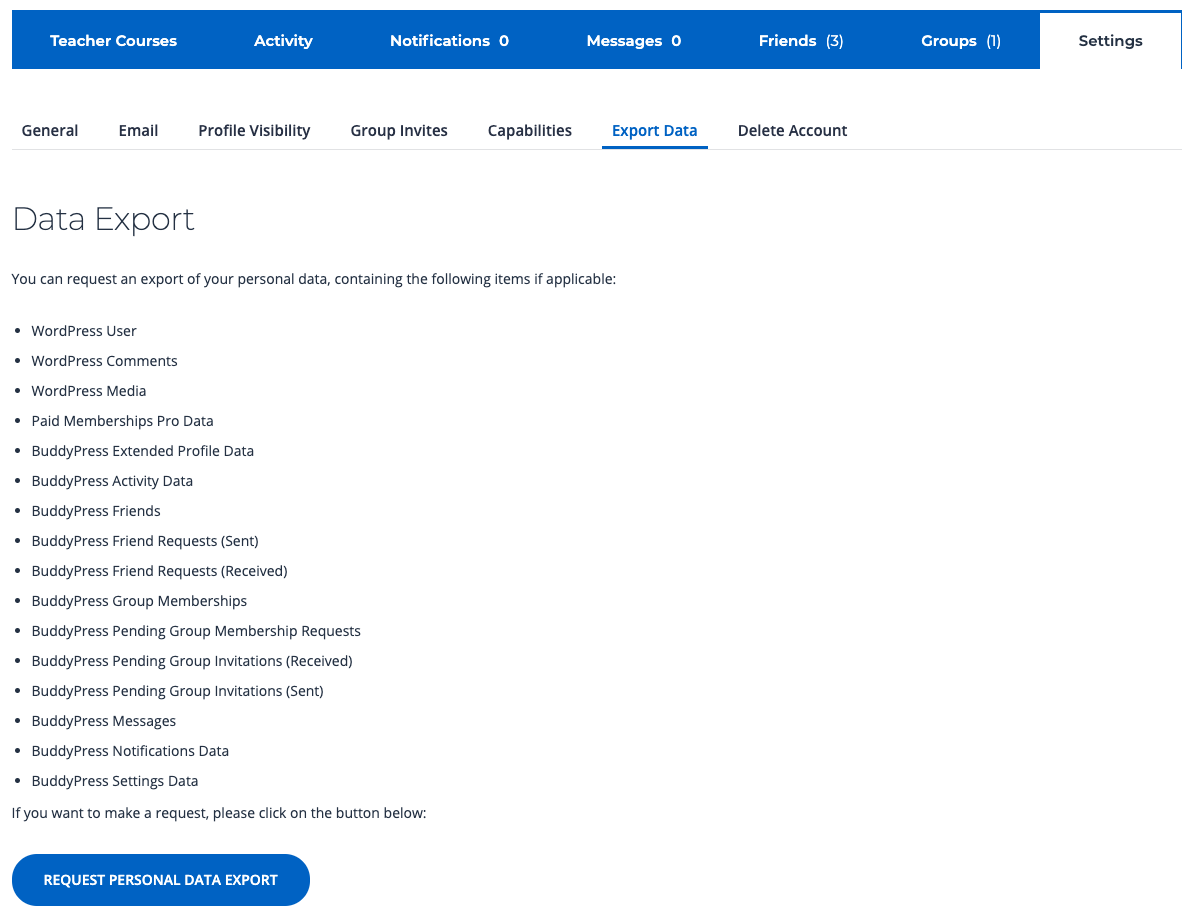The width and height of the screenshot is (1191, 917).
Task: Navigate to Delete Account settings
Action: [792, 131]
